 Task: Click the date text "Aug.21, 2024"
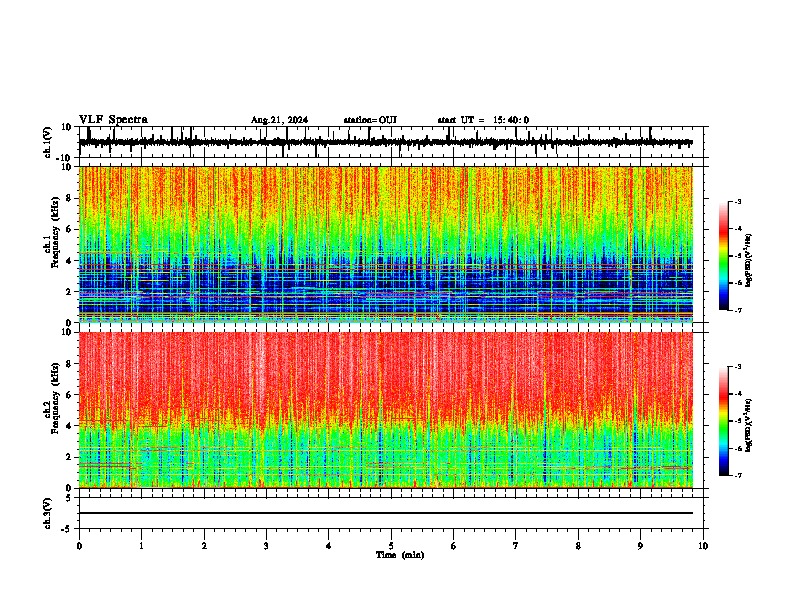pos(279,120)
